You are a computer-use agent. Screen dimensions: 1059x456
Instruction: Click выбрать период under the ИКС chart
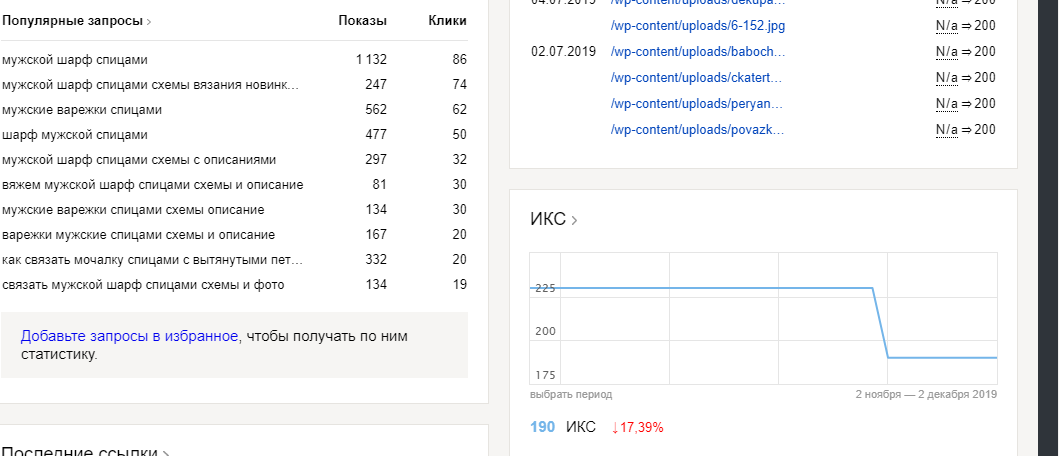571,395
